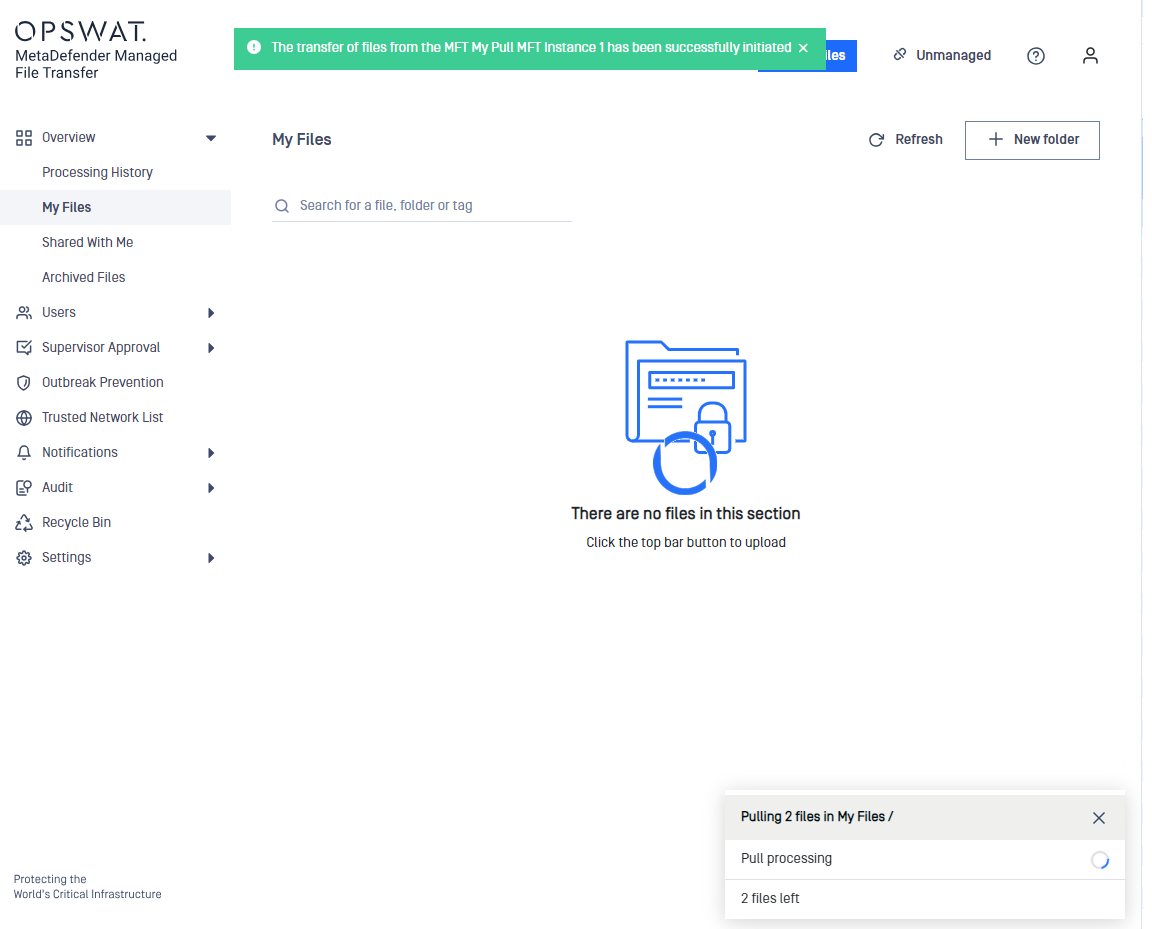Click the partially hidden blue upload button
The width and height of the screenshot is (1152, 929).
(x=841, y=56)
